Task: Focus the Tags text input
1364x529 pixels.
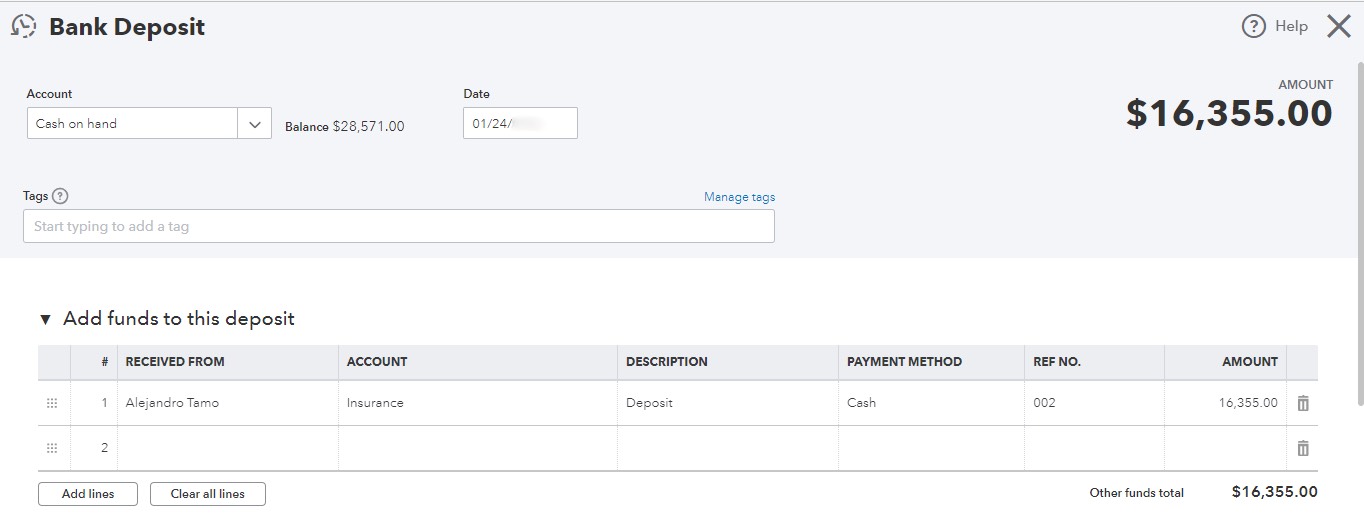Action: pos(398,226)
